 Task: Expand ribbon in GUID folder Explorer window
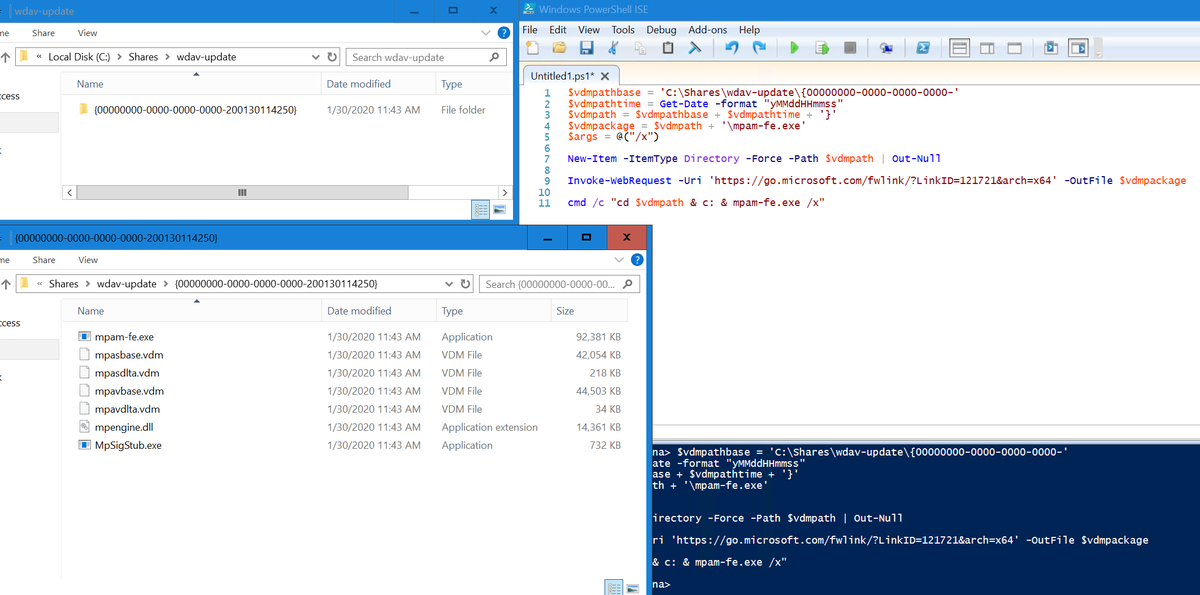point(620,260)
